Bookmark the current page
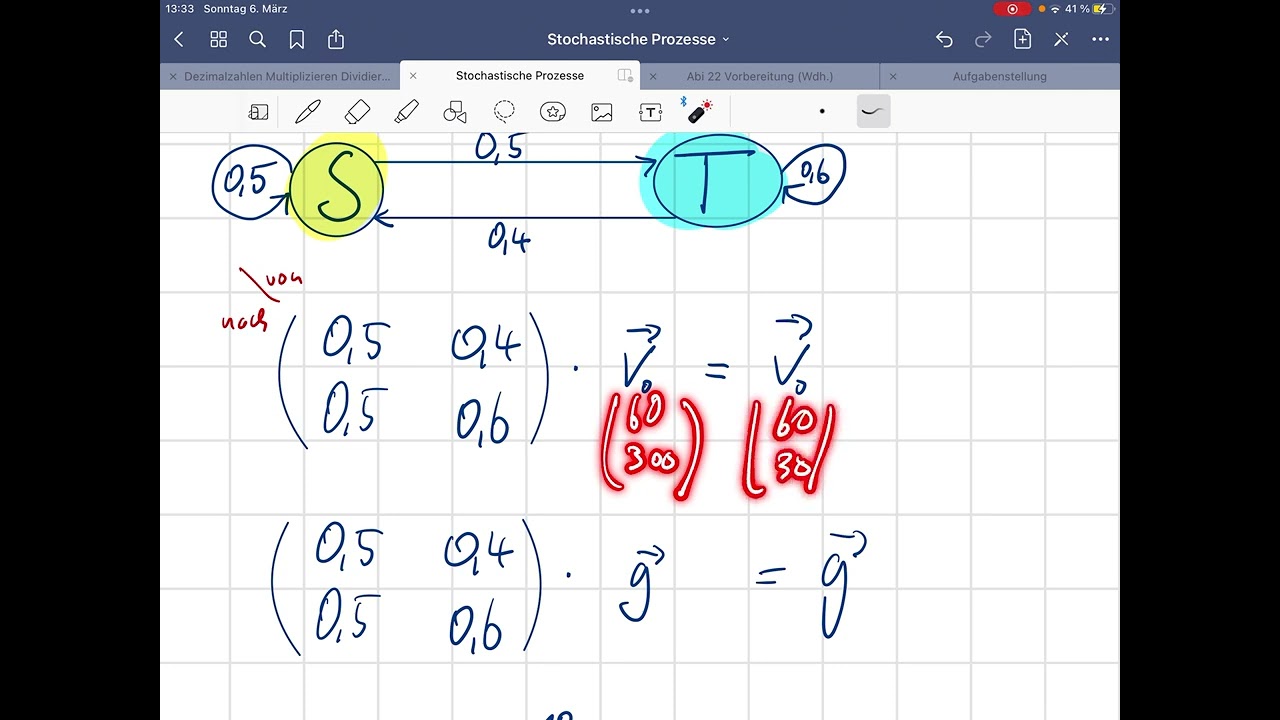This screenshot has width=1280, height=720. (297, 39)
